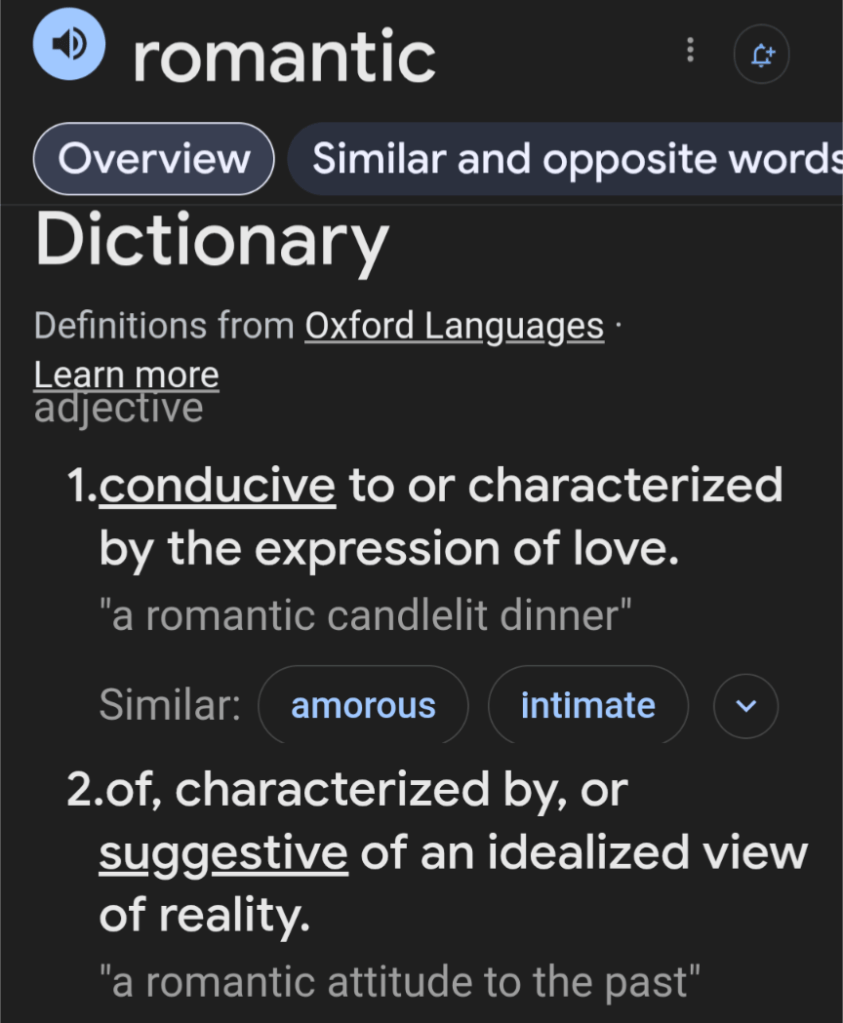The width and height of the screenshot is (843, 1023).
Task: Open the Oxford Languages link
Action: [x=454, y=326]
